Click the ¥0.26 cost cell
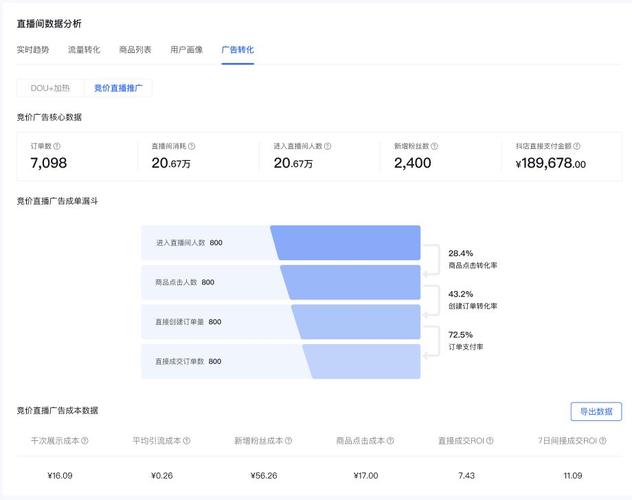The height and width of the screenshot is (500, 632). point(162,475)
